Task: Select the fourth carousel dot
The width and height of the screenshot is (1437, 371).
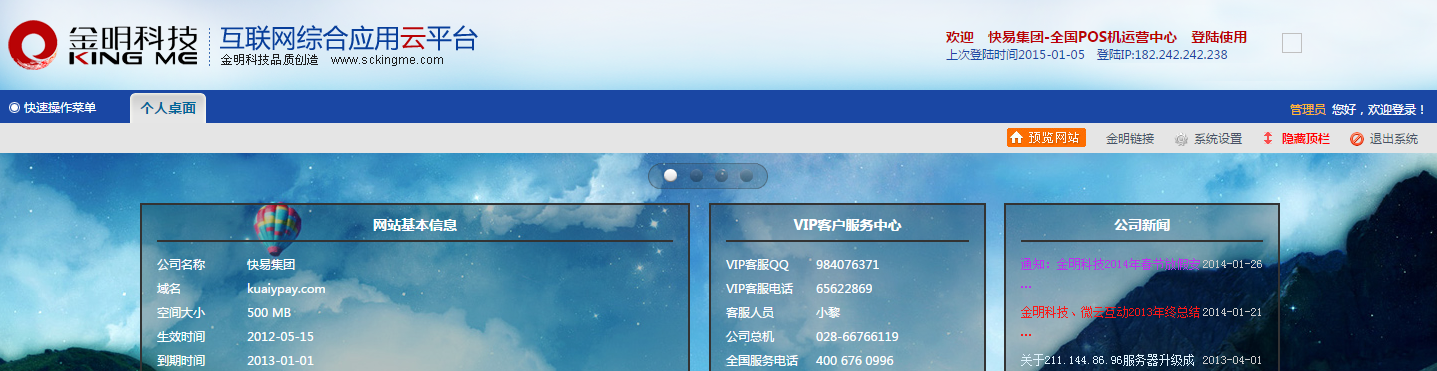Action: pyautogui.click(x=746, y=175)
